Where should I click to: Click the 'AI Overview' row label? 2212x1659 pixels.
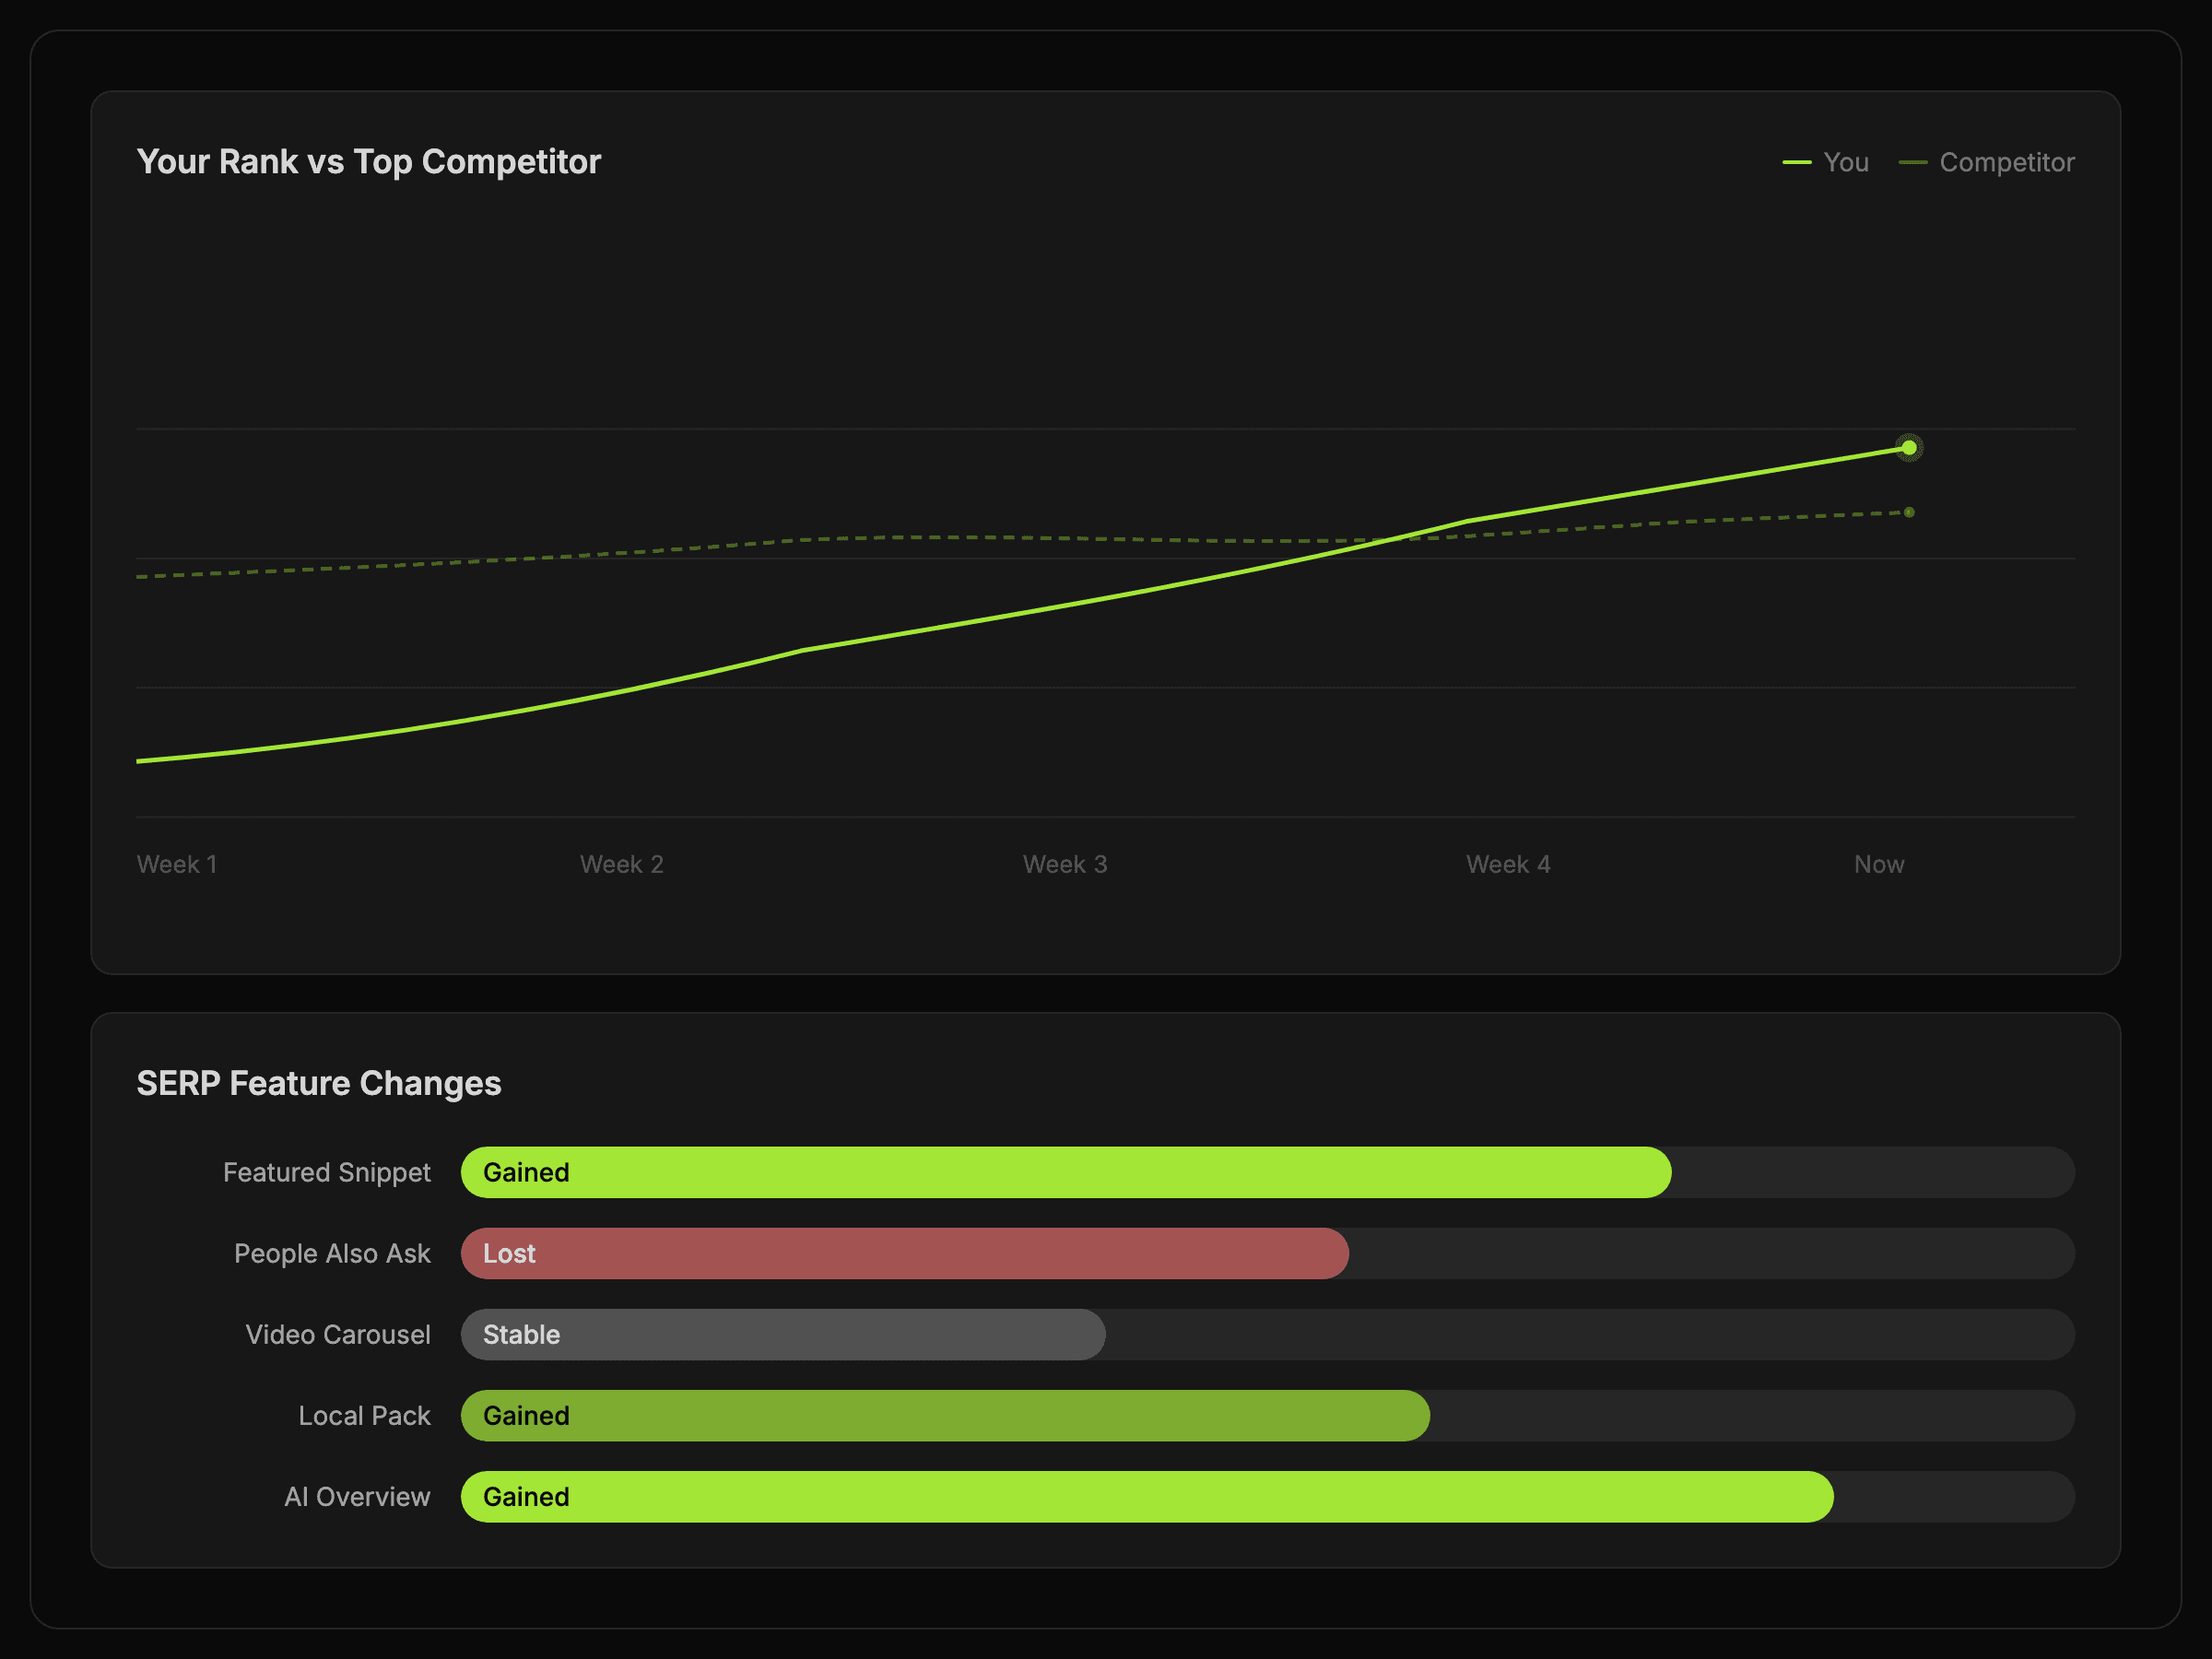(x=357, y=1496)
